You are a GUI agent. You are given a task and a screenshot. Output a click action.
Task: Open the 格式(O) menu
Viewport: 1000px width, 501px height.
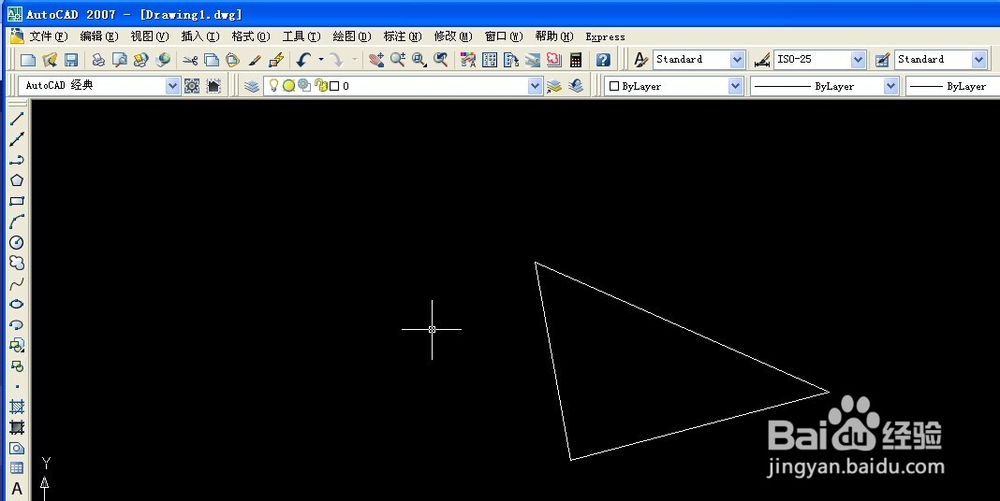(251, 36)
